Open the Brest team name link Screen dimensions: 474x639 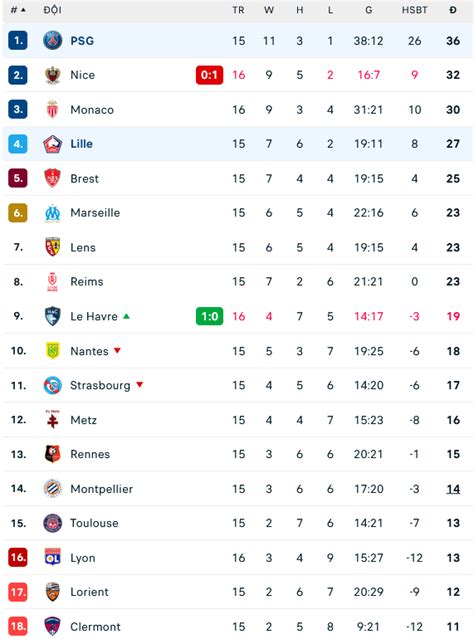(84, 178)
